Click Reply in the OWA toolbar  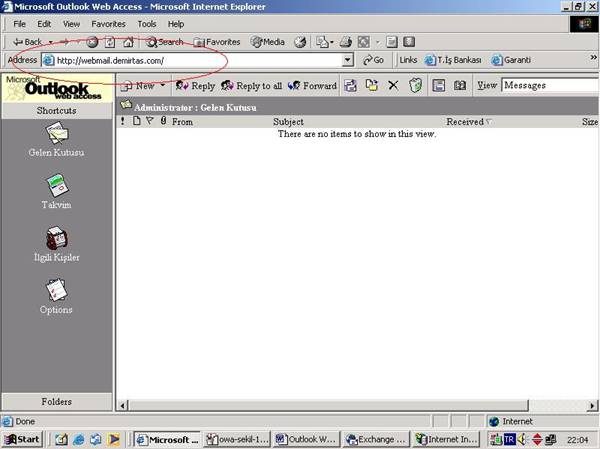(x=195, y=86)
